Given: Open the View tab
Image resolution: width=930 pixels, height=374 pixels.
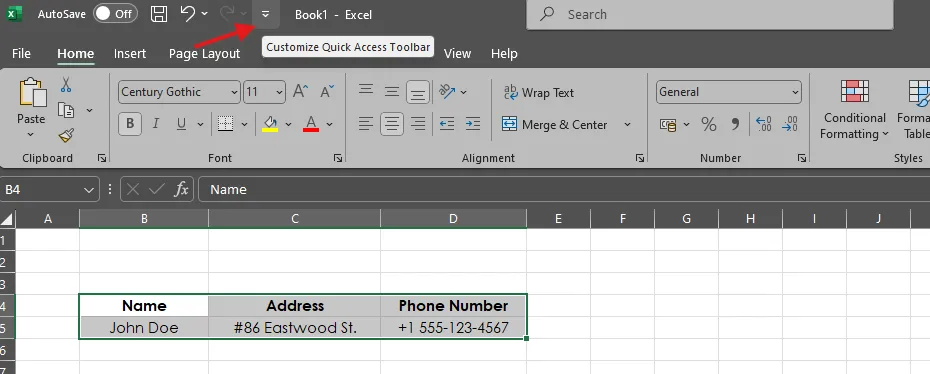Looking at the screenshot, I should [x=457, y=53].
